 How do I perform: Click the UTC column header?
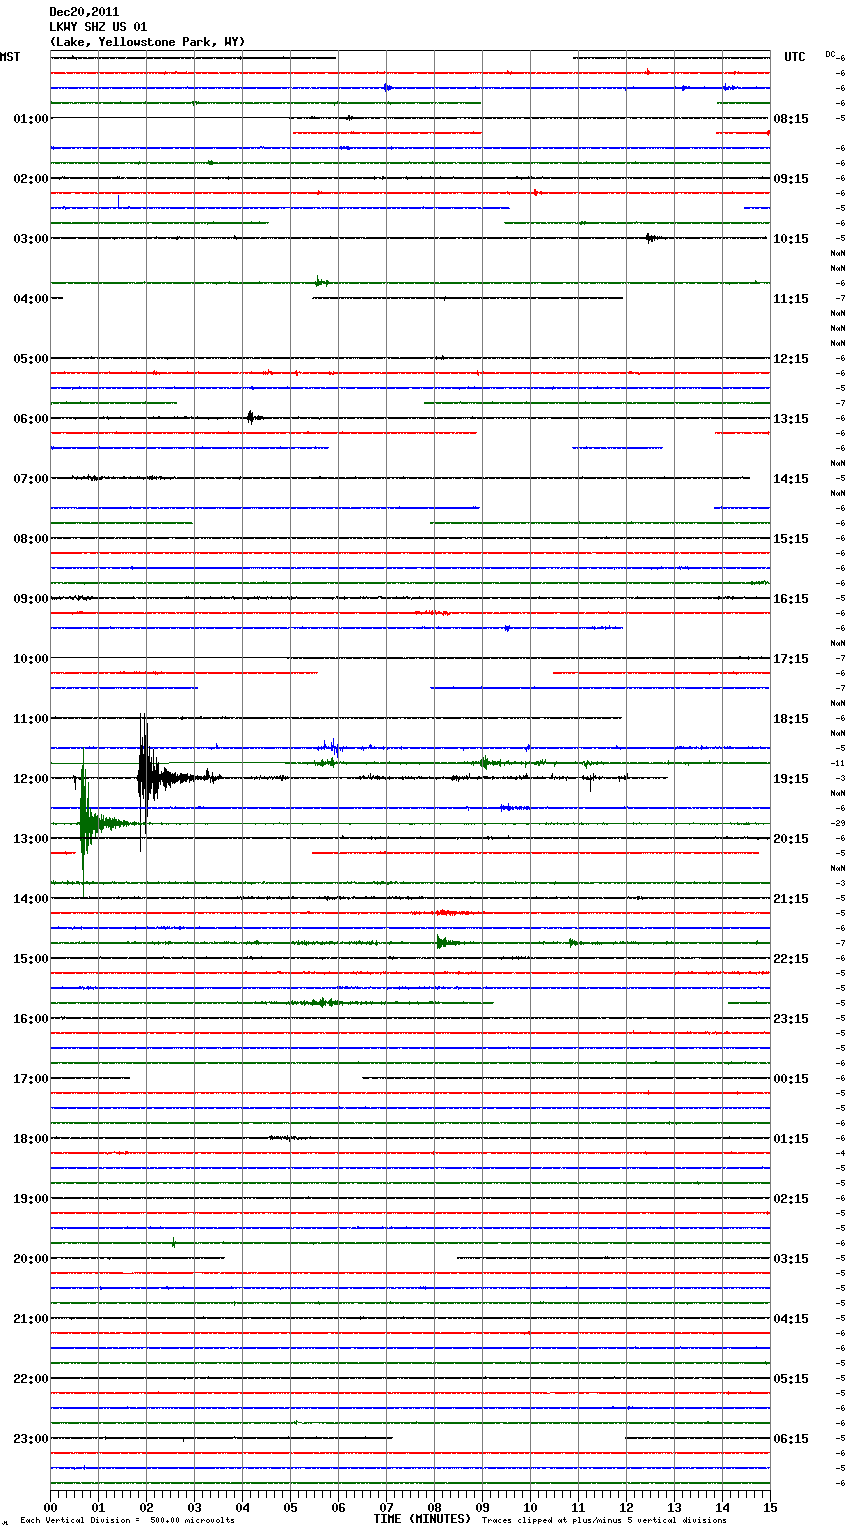pos(795,57)
